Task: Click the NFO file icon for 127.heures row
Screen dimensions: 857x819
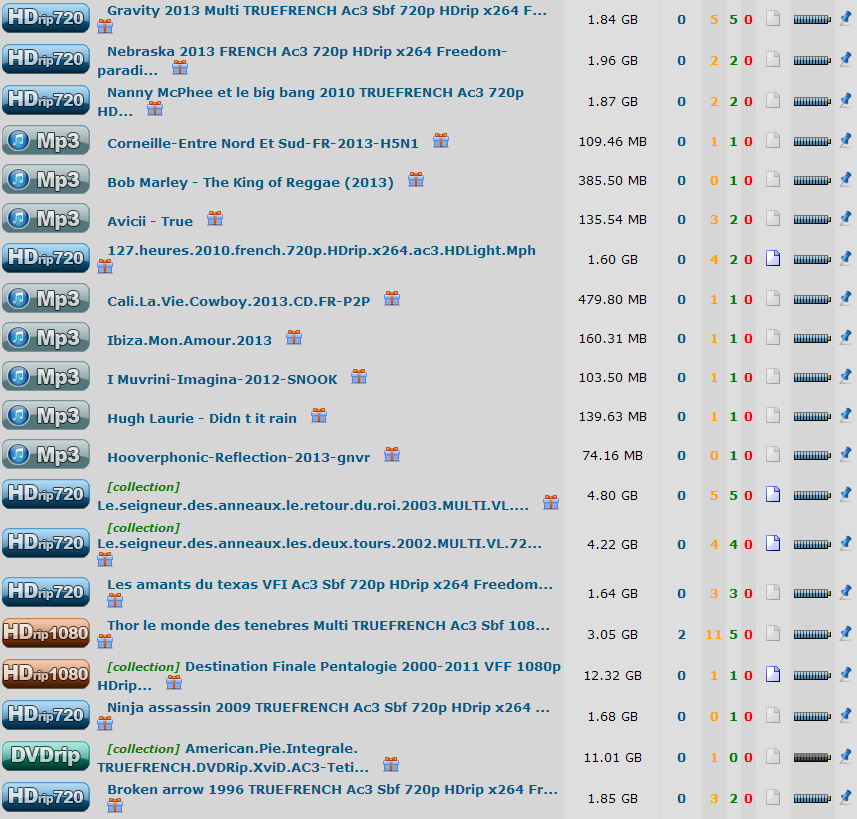Action: (773, 258)
